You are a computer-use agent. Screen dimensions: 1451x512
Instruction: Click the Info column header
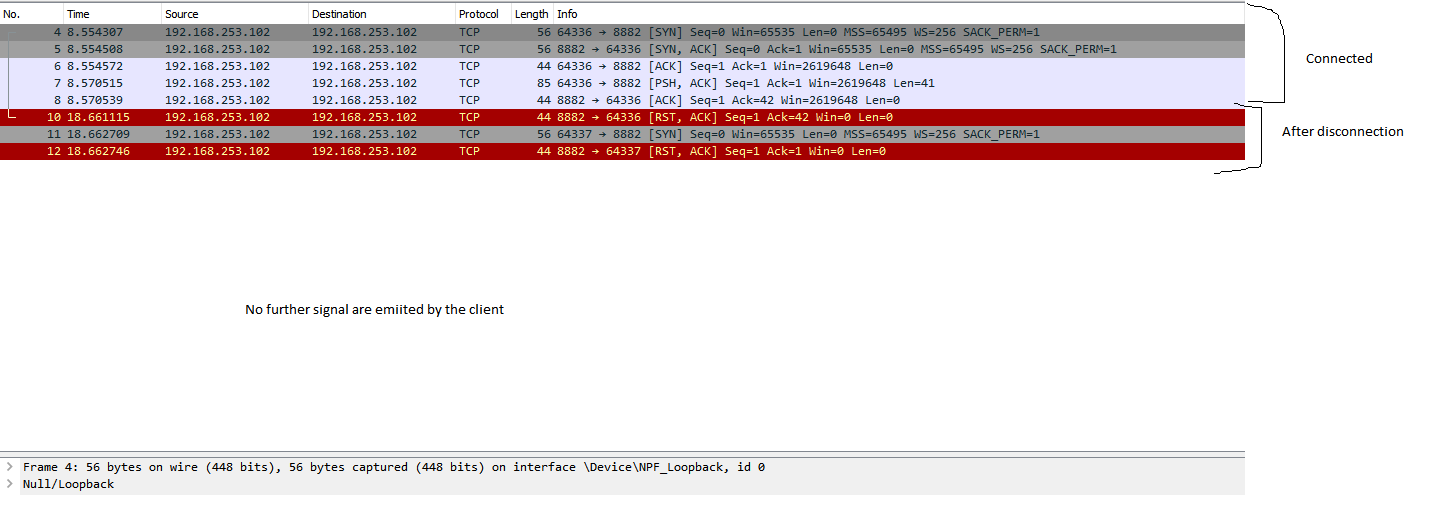pyautogui.click(x=899, y=14)
